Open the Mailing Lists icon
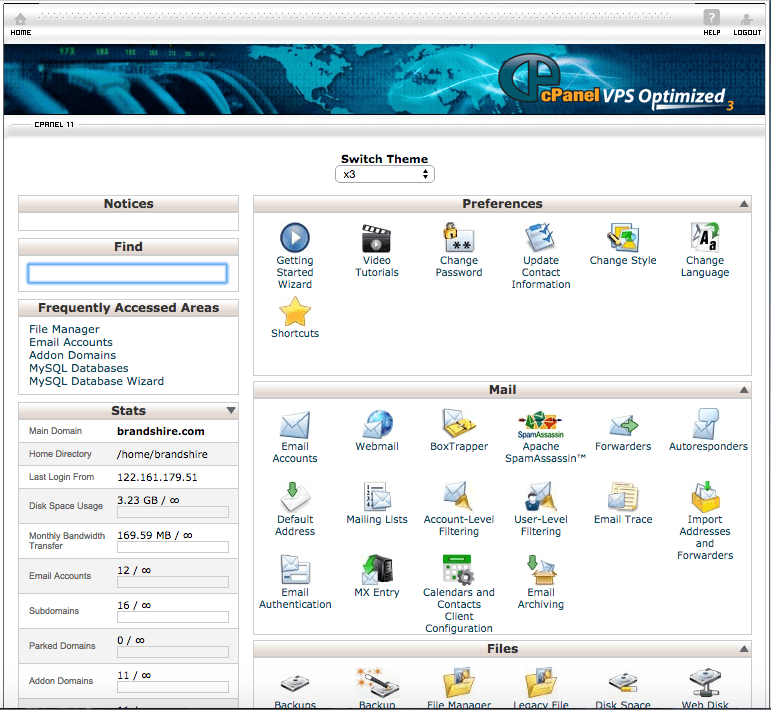This screenshot has width=771, height=710. click(377, 497)
